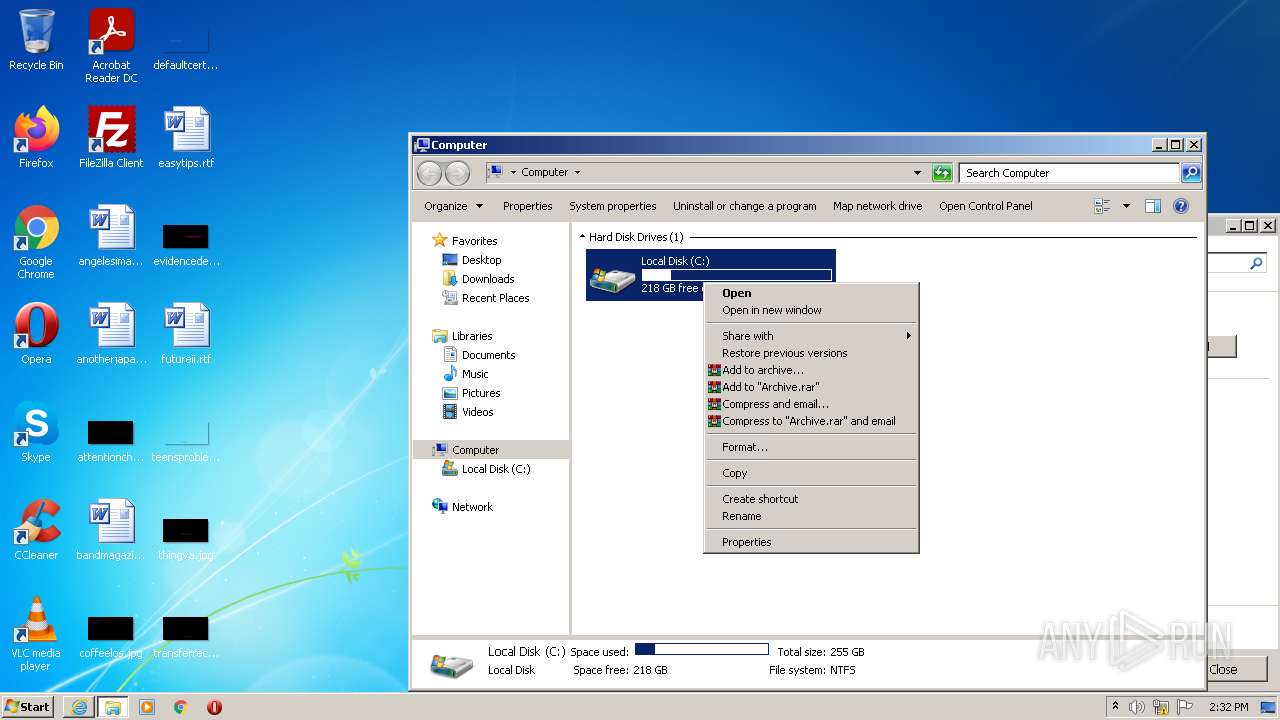Launch Acrobat Reader DC shortcut
Viewport: 1280px width, 720px height.
111,46
